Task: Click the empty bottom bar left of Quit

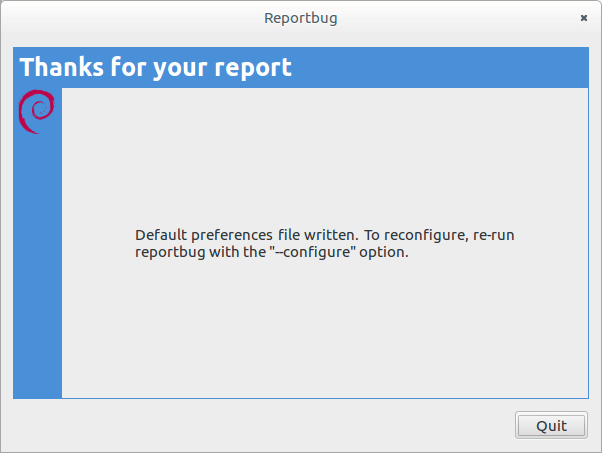Action: (260, 425)
